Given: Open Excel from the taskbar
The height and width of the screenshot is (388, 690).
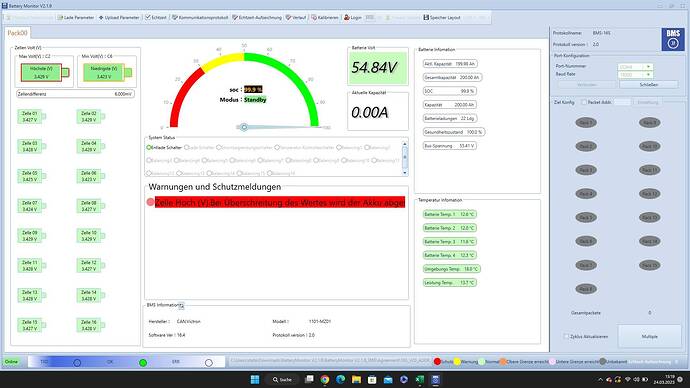Looking at the screenshot, I should [419, 380].
